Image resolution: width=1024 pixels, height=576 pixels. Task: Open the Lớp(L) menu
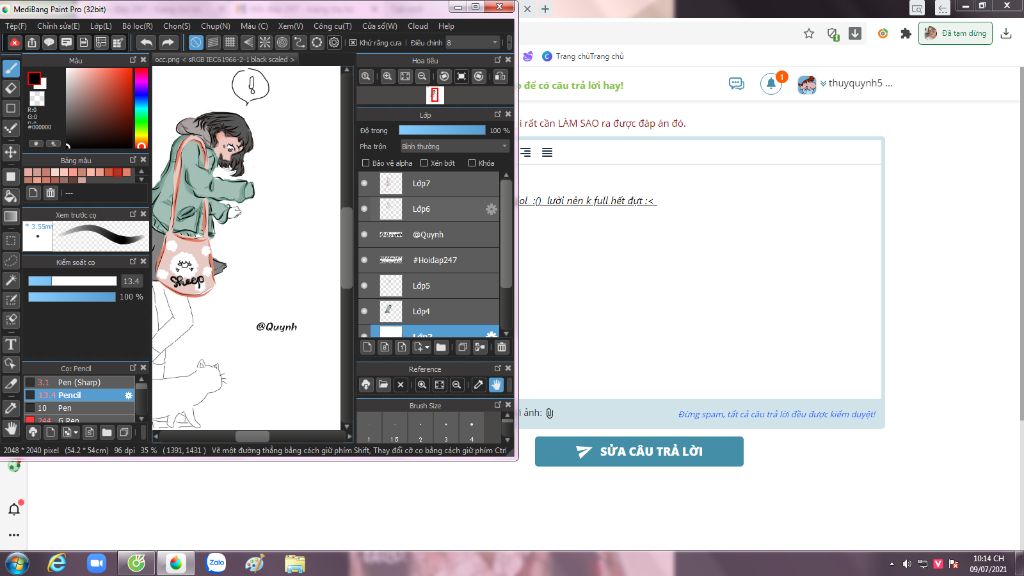point(101,26)
